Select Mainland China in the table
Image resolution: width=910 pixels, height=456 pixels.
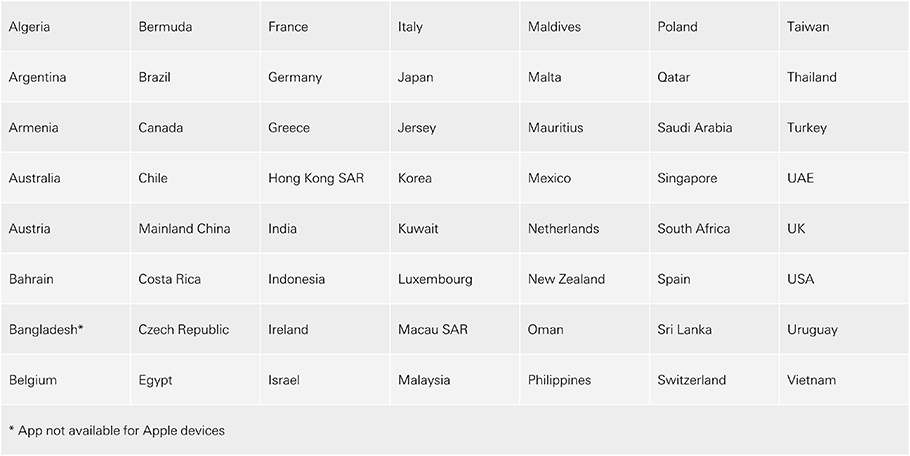[184, 229]
